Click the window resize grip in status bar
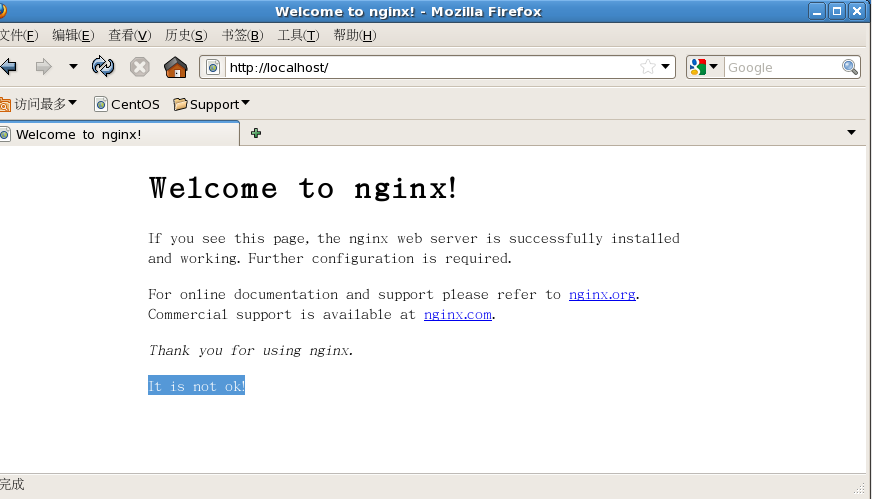Image resolution: width=872 pixels, height=499 pixels. click(x=860, y=488)
